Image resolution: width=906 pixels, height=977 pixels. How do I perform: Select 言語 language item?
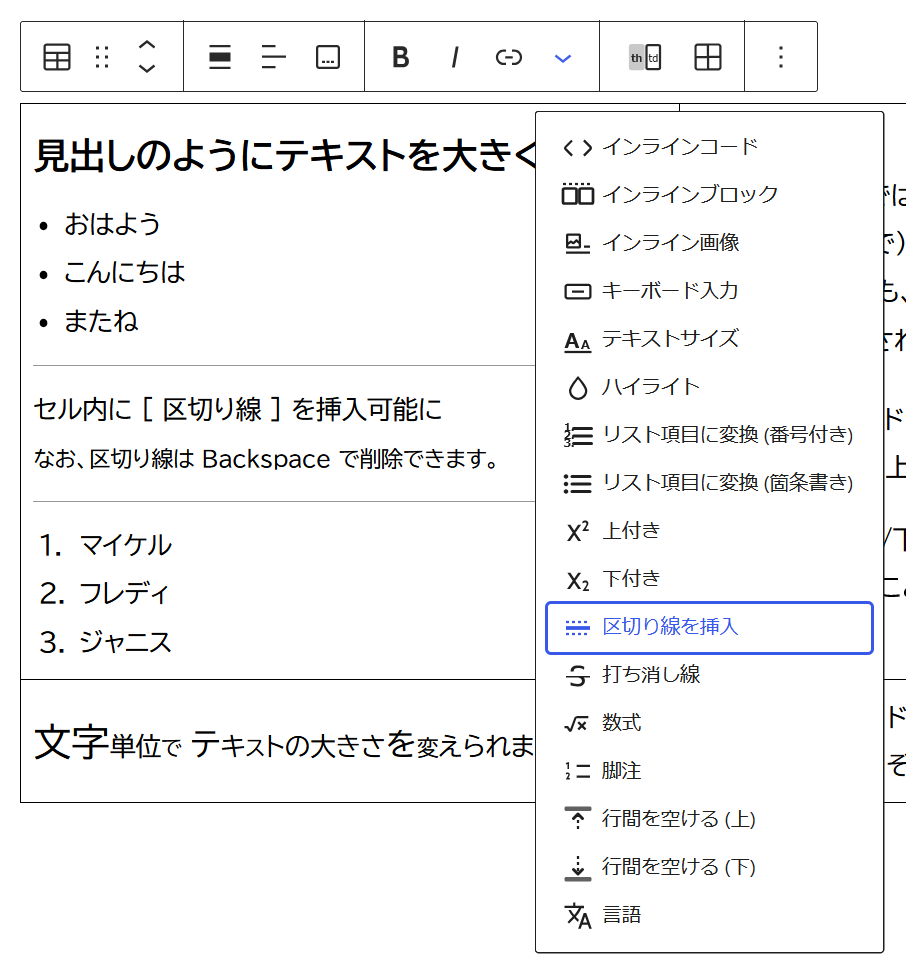709,915
